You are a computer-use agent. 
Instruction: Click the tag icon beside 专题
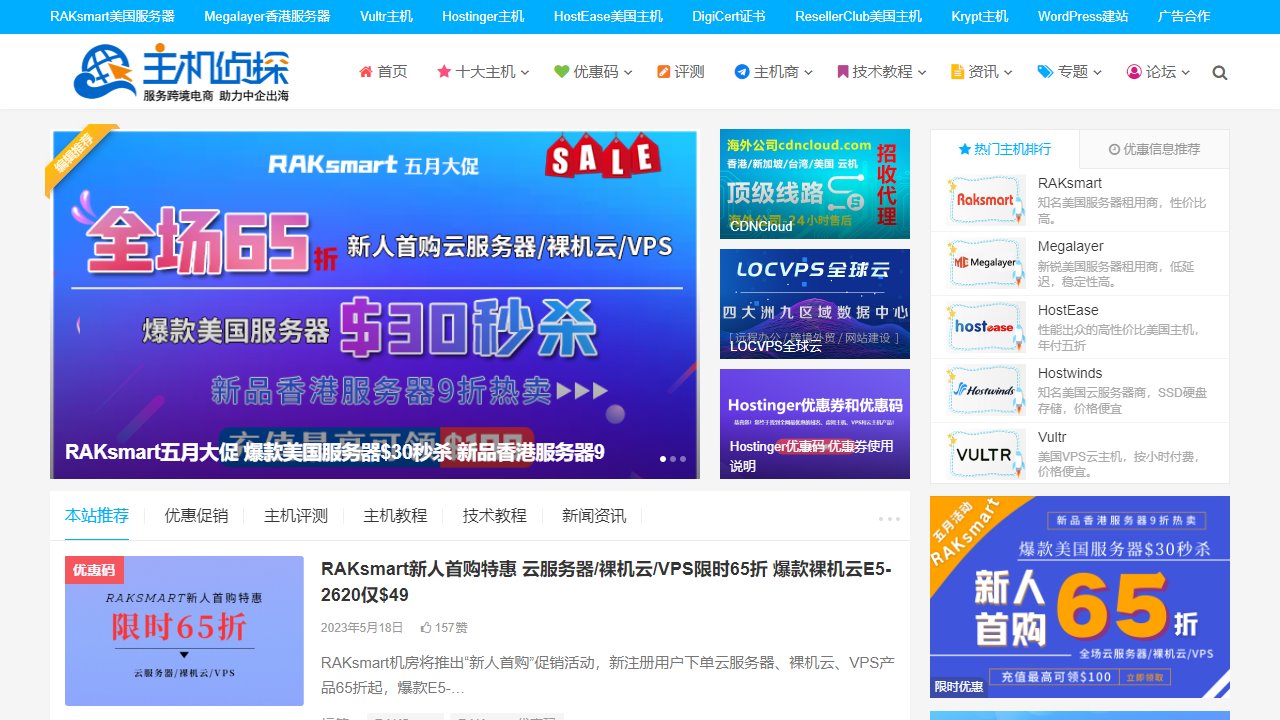(x=1046, y=72)
